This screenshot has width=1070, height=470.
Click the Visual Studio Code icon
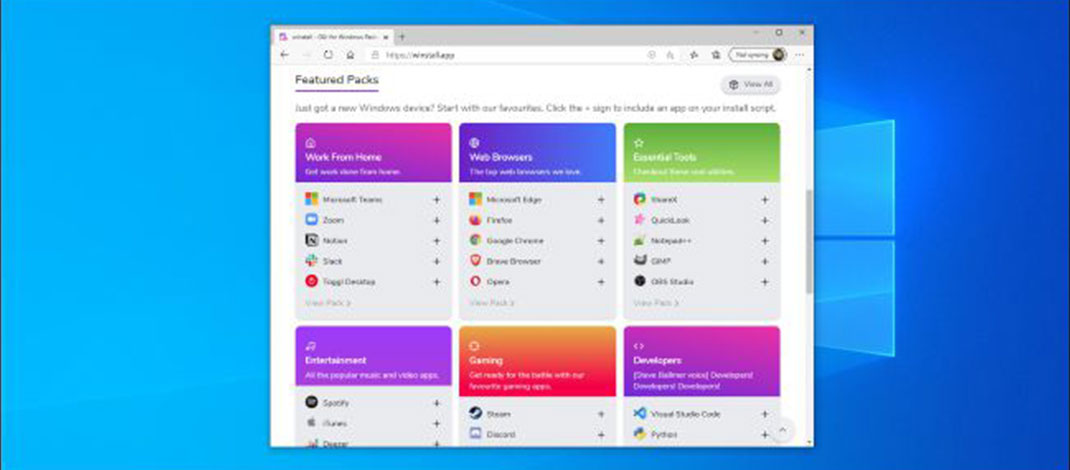point(639,413)
